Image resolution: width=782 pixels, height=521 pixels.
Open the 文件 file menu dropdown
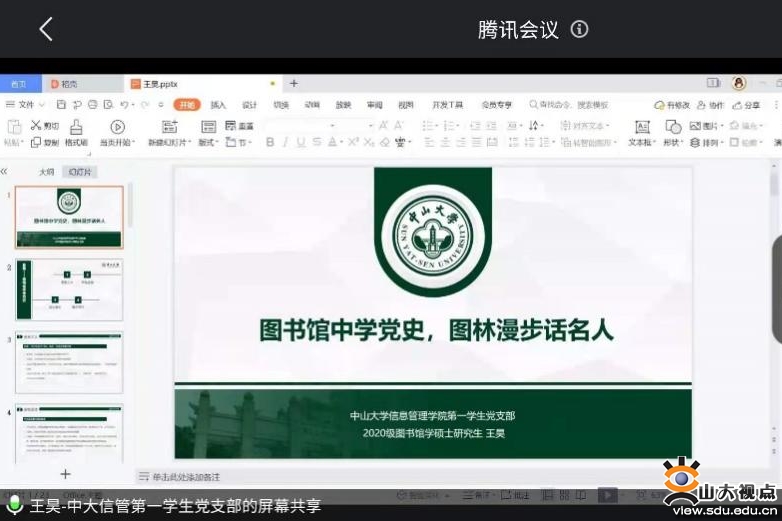[25, 105]
